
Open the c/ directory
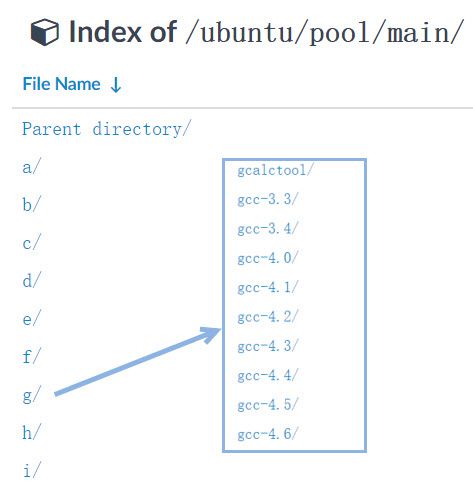click(32, 242)
